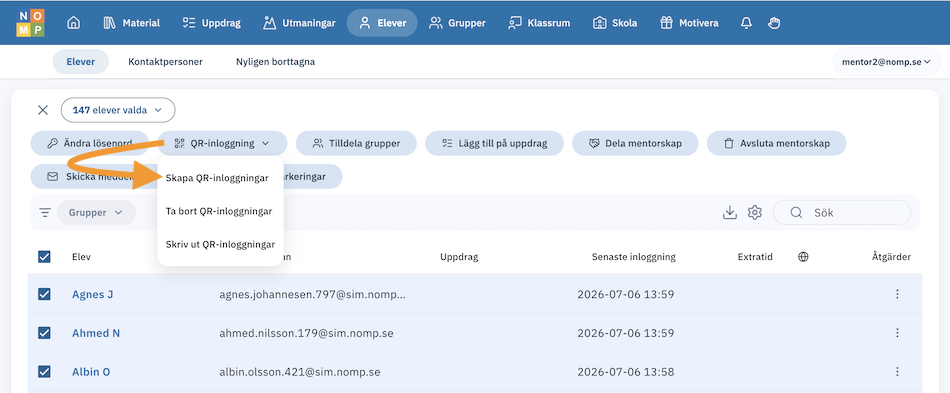Open notifications bell
Viewport: 950px width, 393px height.
click(746, 23)
